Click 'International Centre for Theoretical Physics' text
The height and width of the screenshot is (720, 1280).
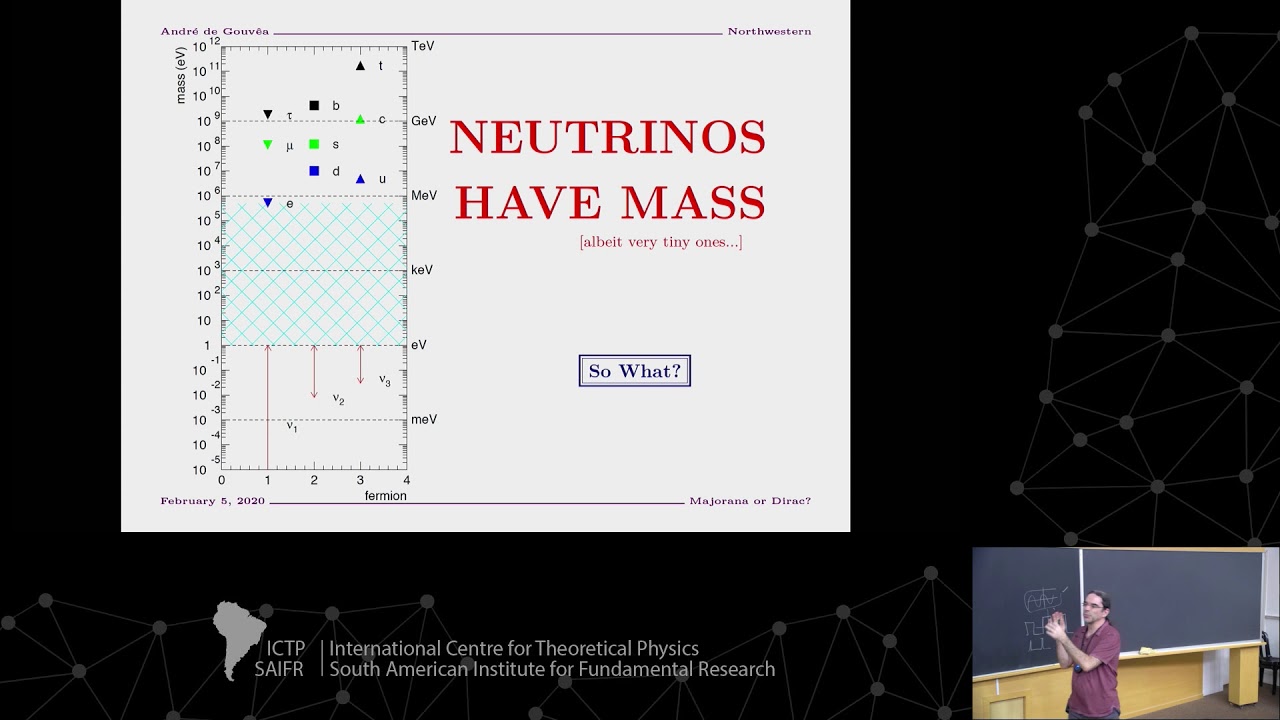[x=514, y=649]
